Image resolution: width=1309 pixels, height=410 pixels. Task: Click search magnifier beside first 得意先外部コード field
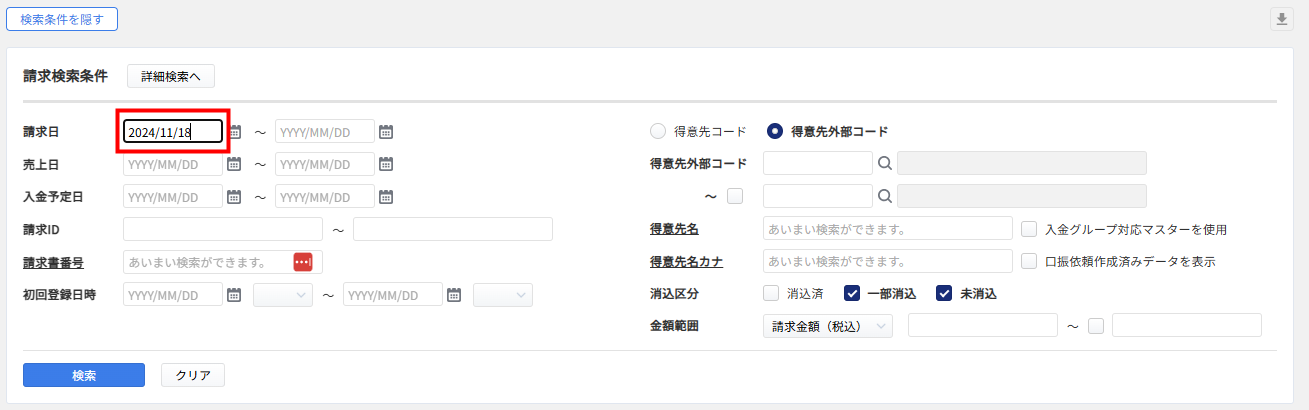[884, 164]
